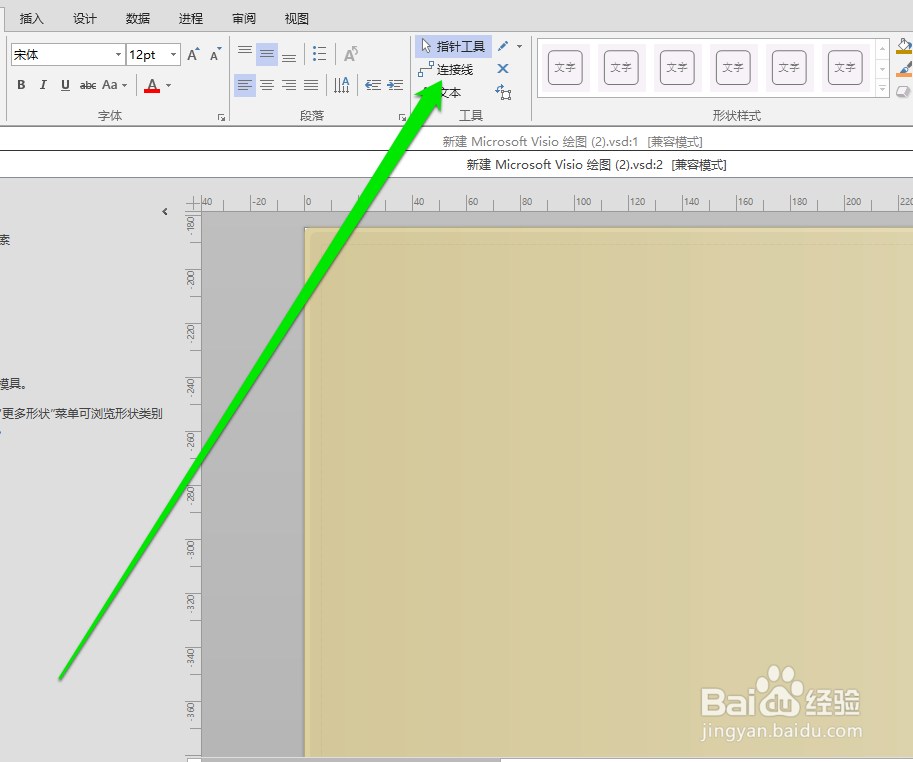Launch the Font (字体) dialog
The image size is (913, 762).
(221, 118)
